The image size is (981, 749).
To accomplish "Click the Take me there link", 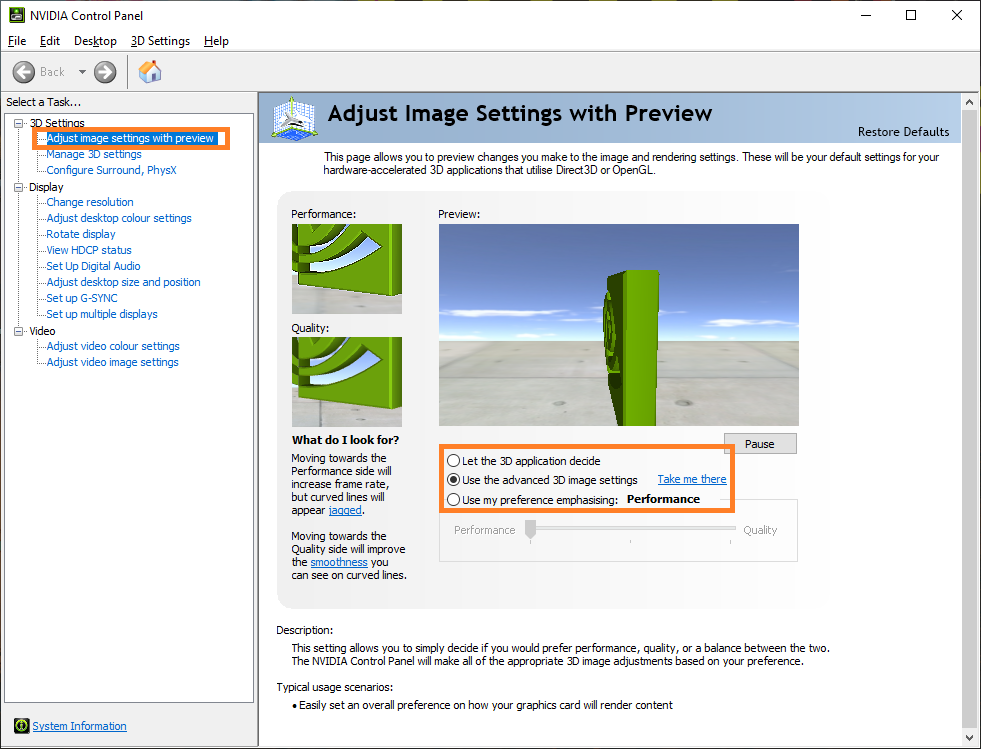I will (692, 479).
